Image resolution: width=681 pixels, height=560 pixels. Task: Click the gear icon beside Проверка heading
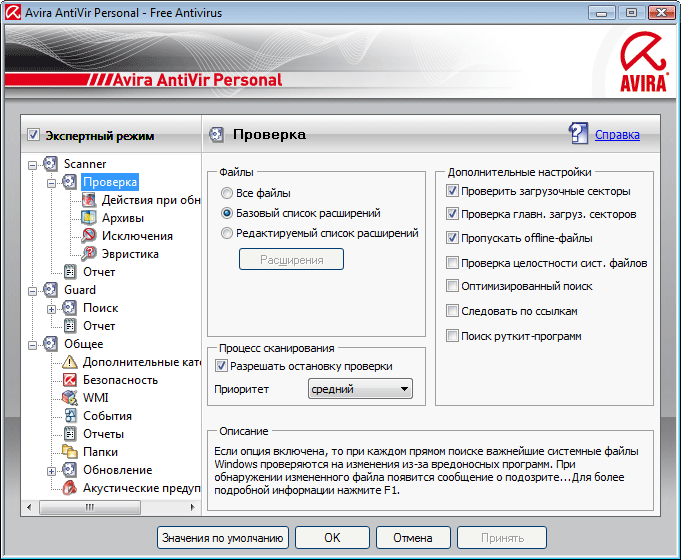tap(216, 135)
